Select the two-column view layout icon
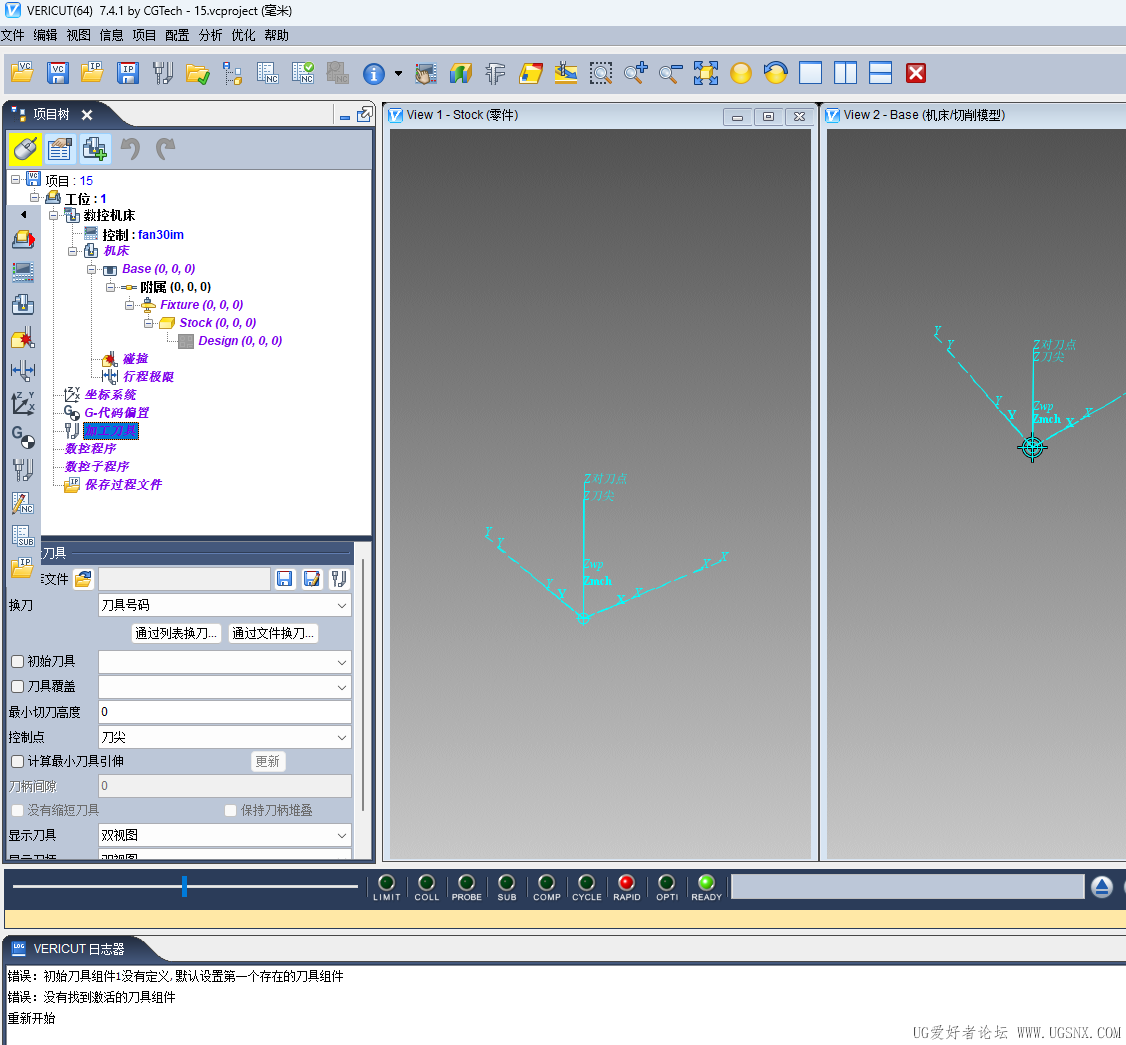Image resolution: width=1126 pixels, height=1045 pixels. (845, 73)
